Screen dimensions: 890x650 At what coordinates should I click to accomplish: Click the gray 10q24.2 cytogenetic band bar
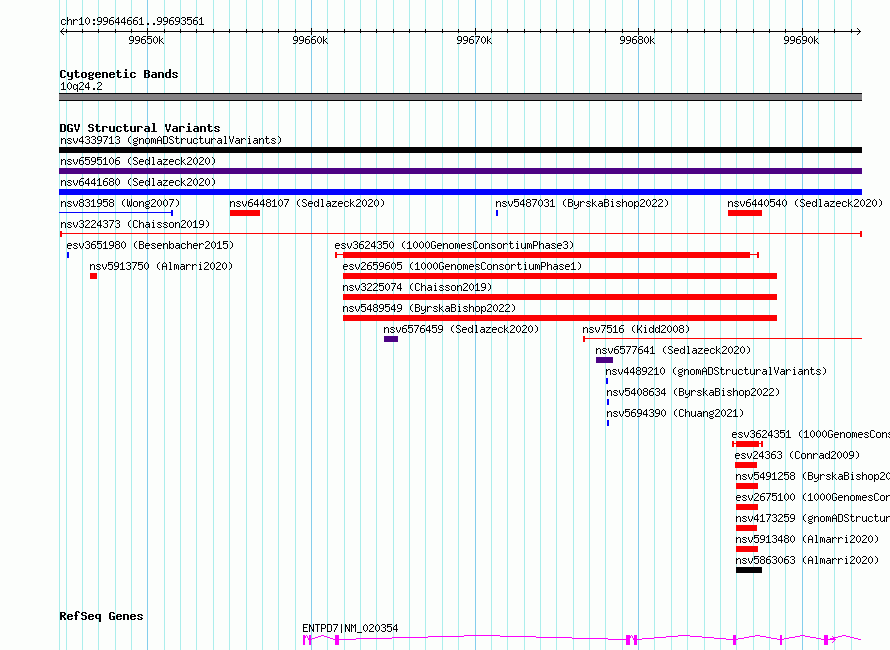point(460,97)
